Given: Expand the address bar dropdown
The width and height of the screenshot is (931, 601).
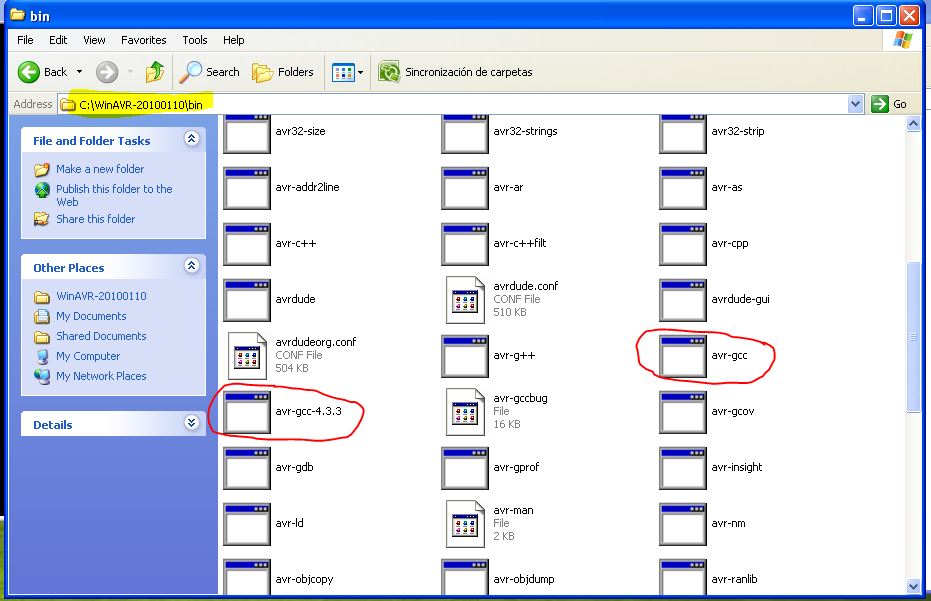Looking at the screenshot, I should pos(855,105).
